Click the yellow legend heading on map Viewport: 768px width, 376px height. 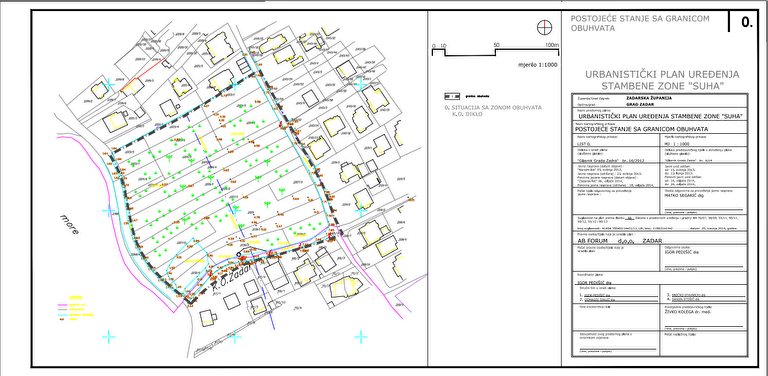tap(75, 298)
